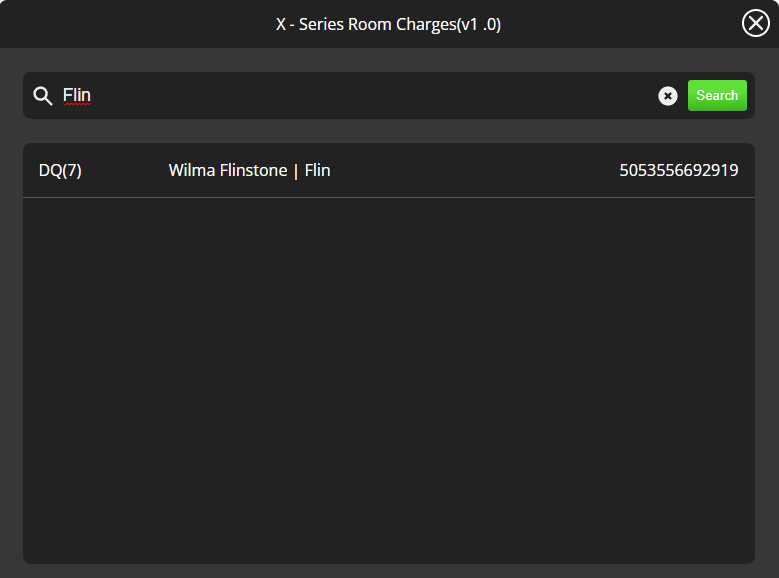Click into the search field containing Flin

[x=350, y=96]
